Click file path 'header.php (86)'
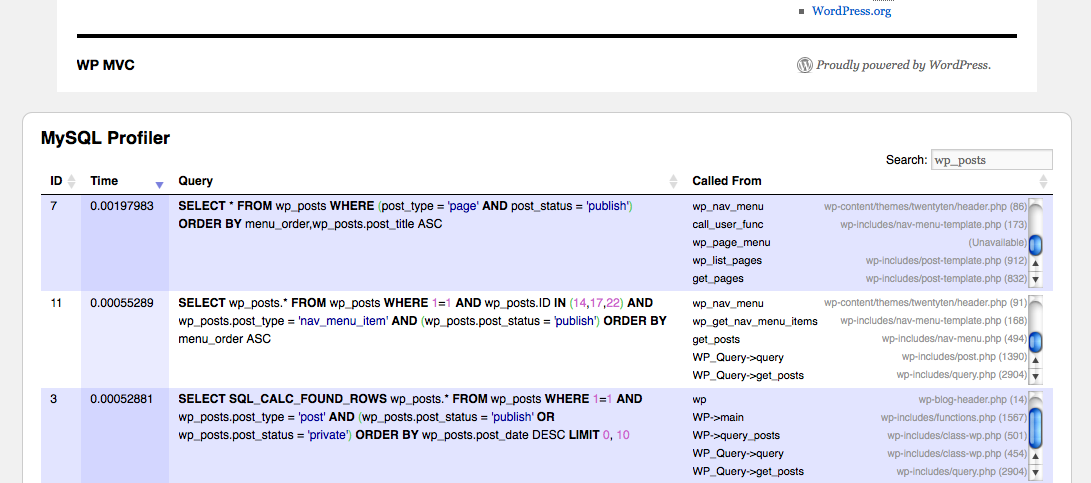 [925, 206]
